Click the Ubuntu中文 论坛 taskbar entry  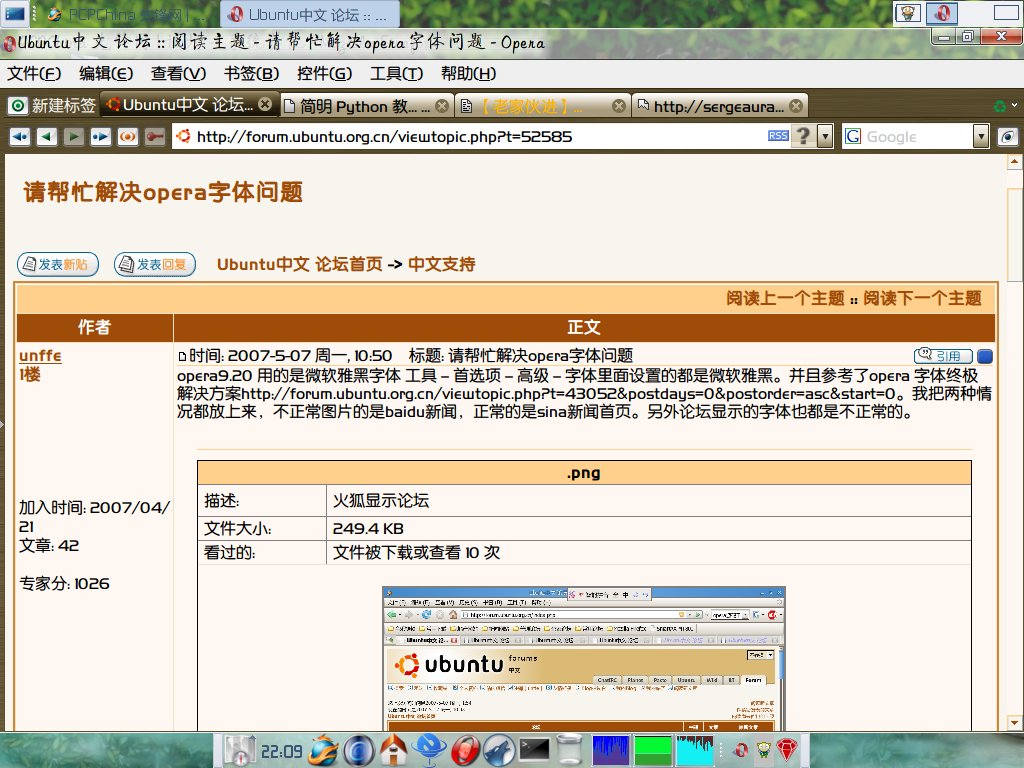(x=310, y=14)
